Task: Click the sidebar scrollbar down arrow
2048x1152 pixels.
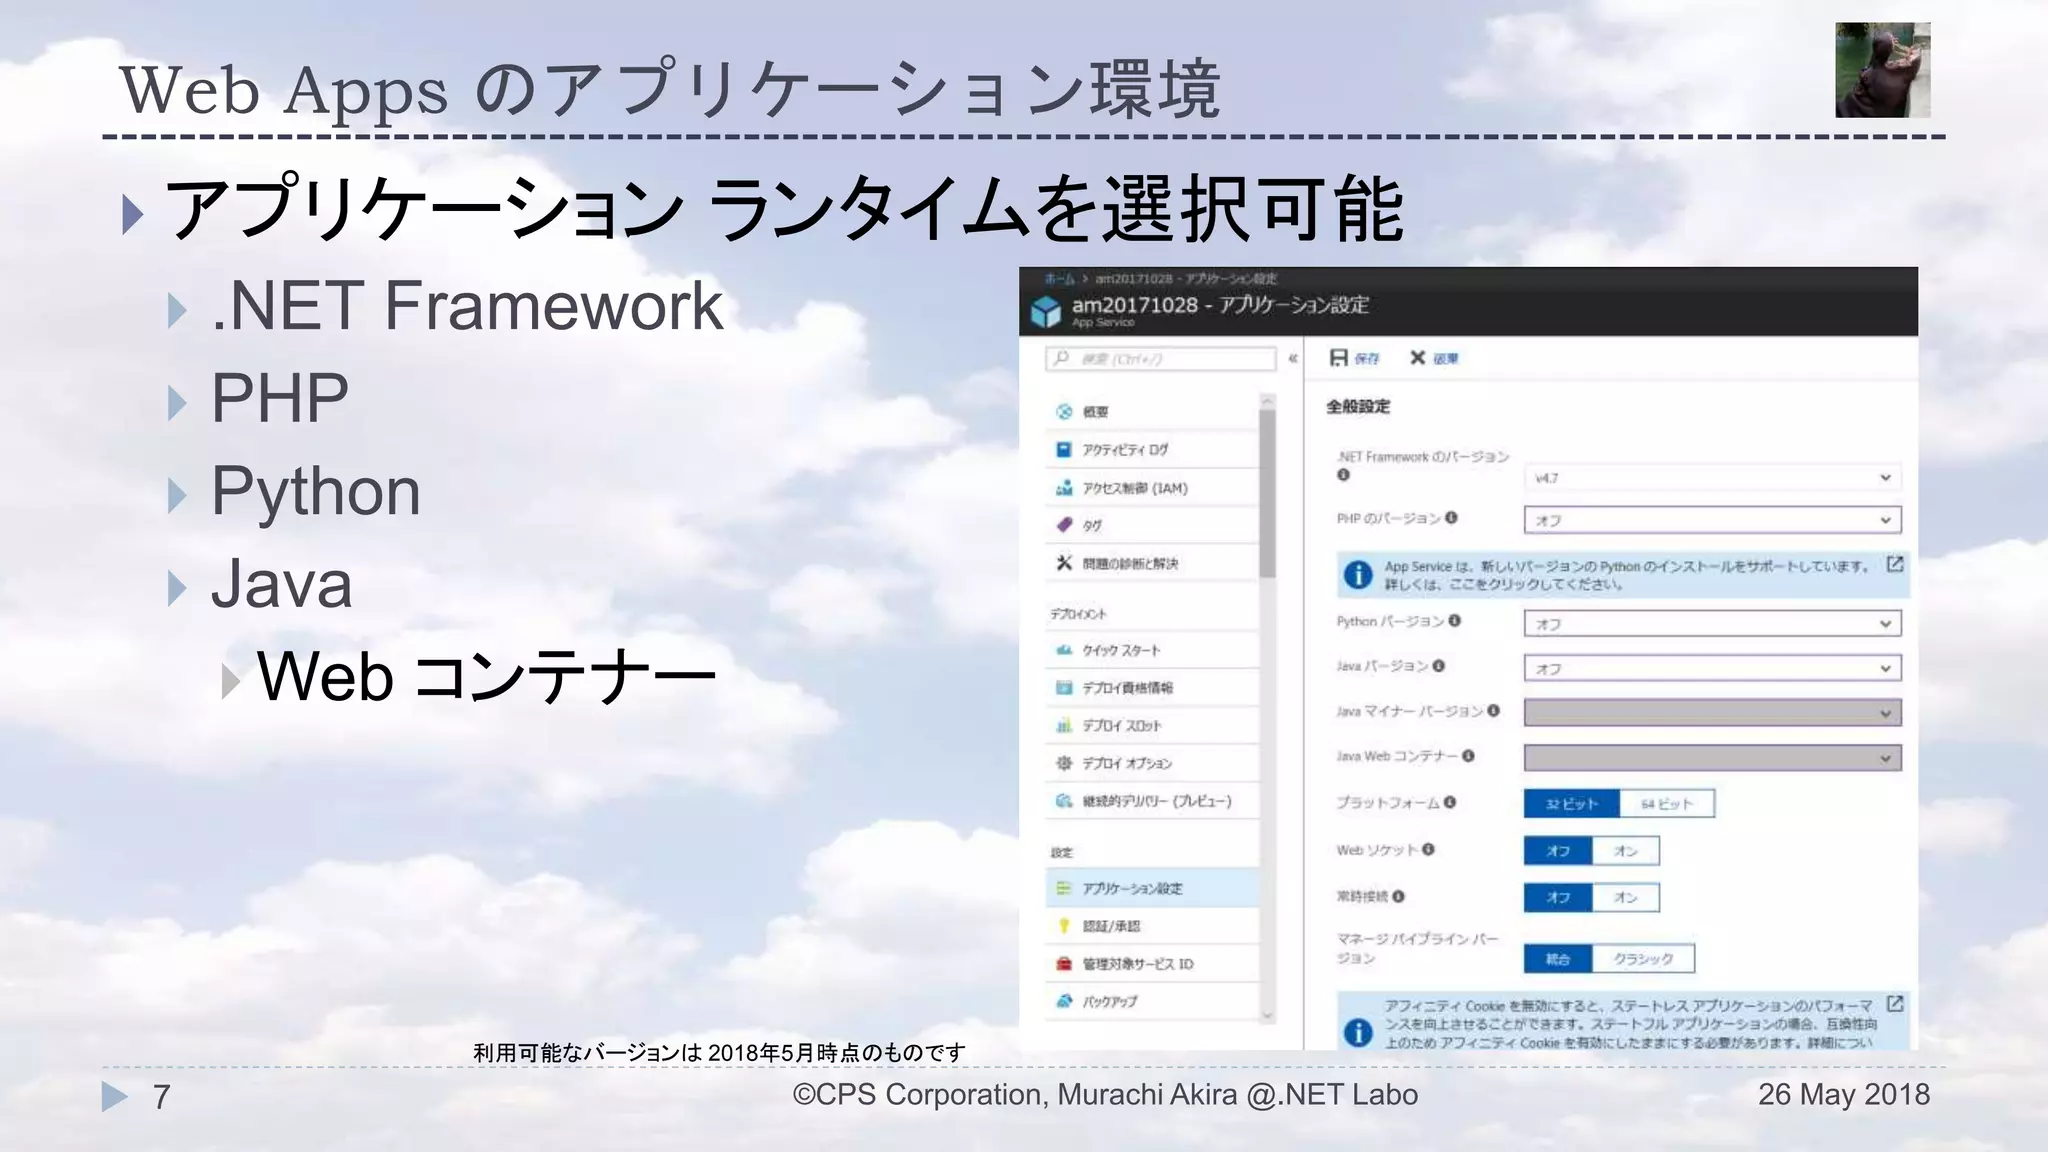Action: tap(1268, 1015)
